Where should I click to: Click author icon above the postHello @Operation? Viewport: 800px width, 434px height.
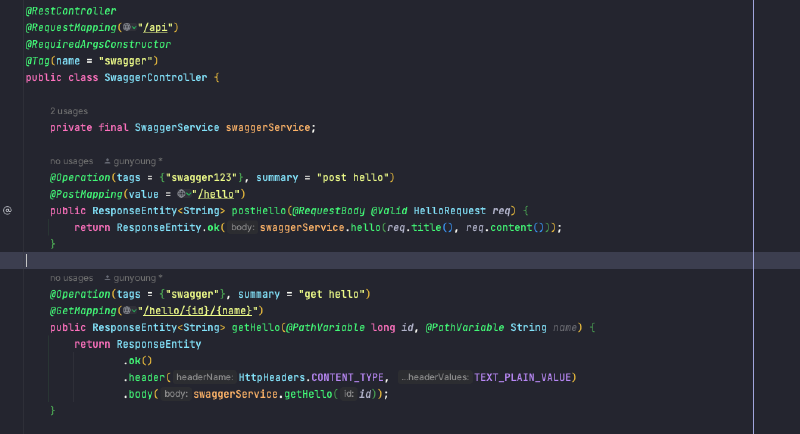tap(108, 161)
